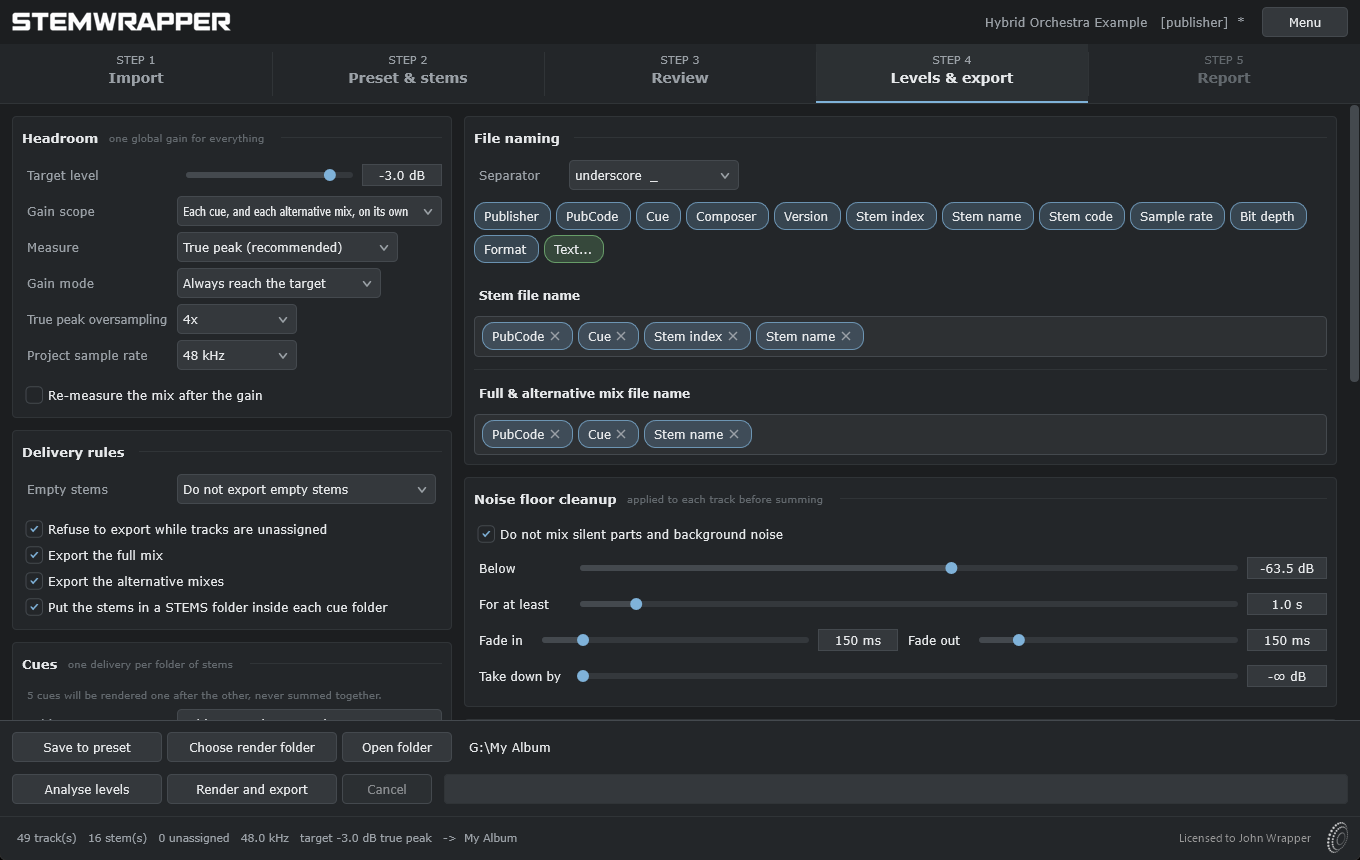Remove PubCode chip from Stem file name
Image resolution: width=1360 pixels, height=860 pixels.
(x=555, y=336)
